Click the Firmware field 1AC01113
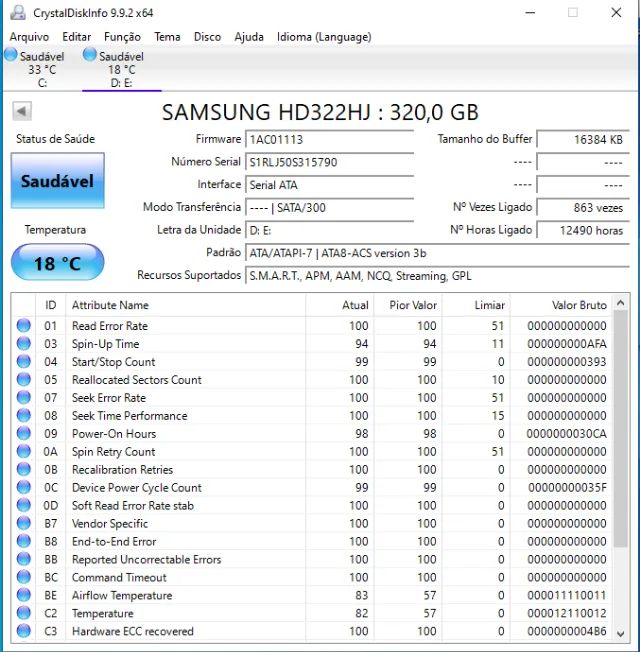This screenshot has width=640, height=652. click(x=329, y=140)
